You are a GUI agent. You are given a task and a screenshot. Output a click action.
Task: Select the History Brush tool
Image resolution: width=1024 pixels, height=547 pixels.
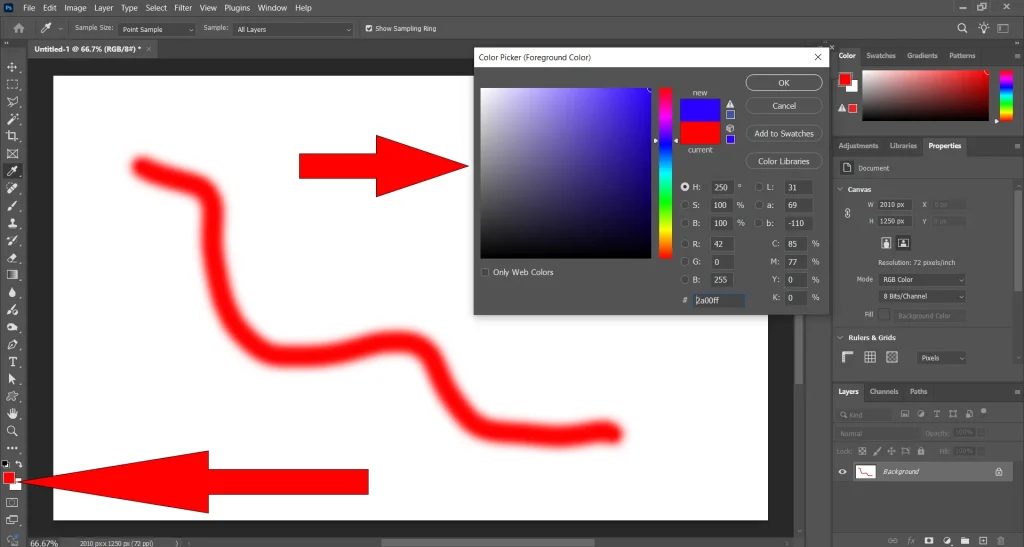(x=12, y=240)
